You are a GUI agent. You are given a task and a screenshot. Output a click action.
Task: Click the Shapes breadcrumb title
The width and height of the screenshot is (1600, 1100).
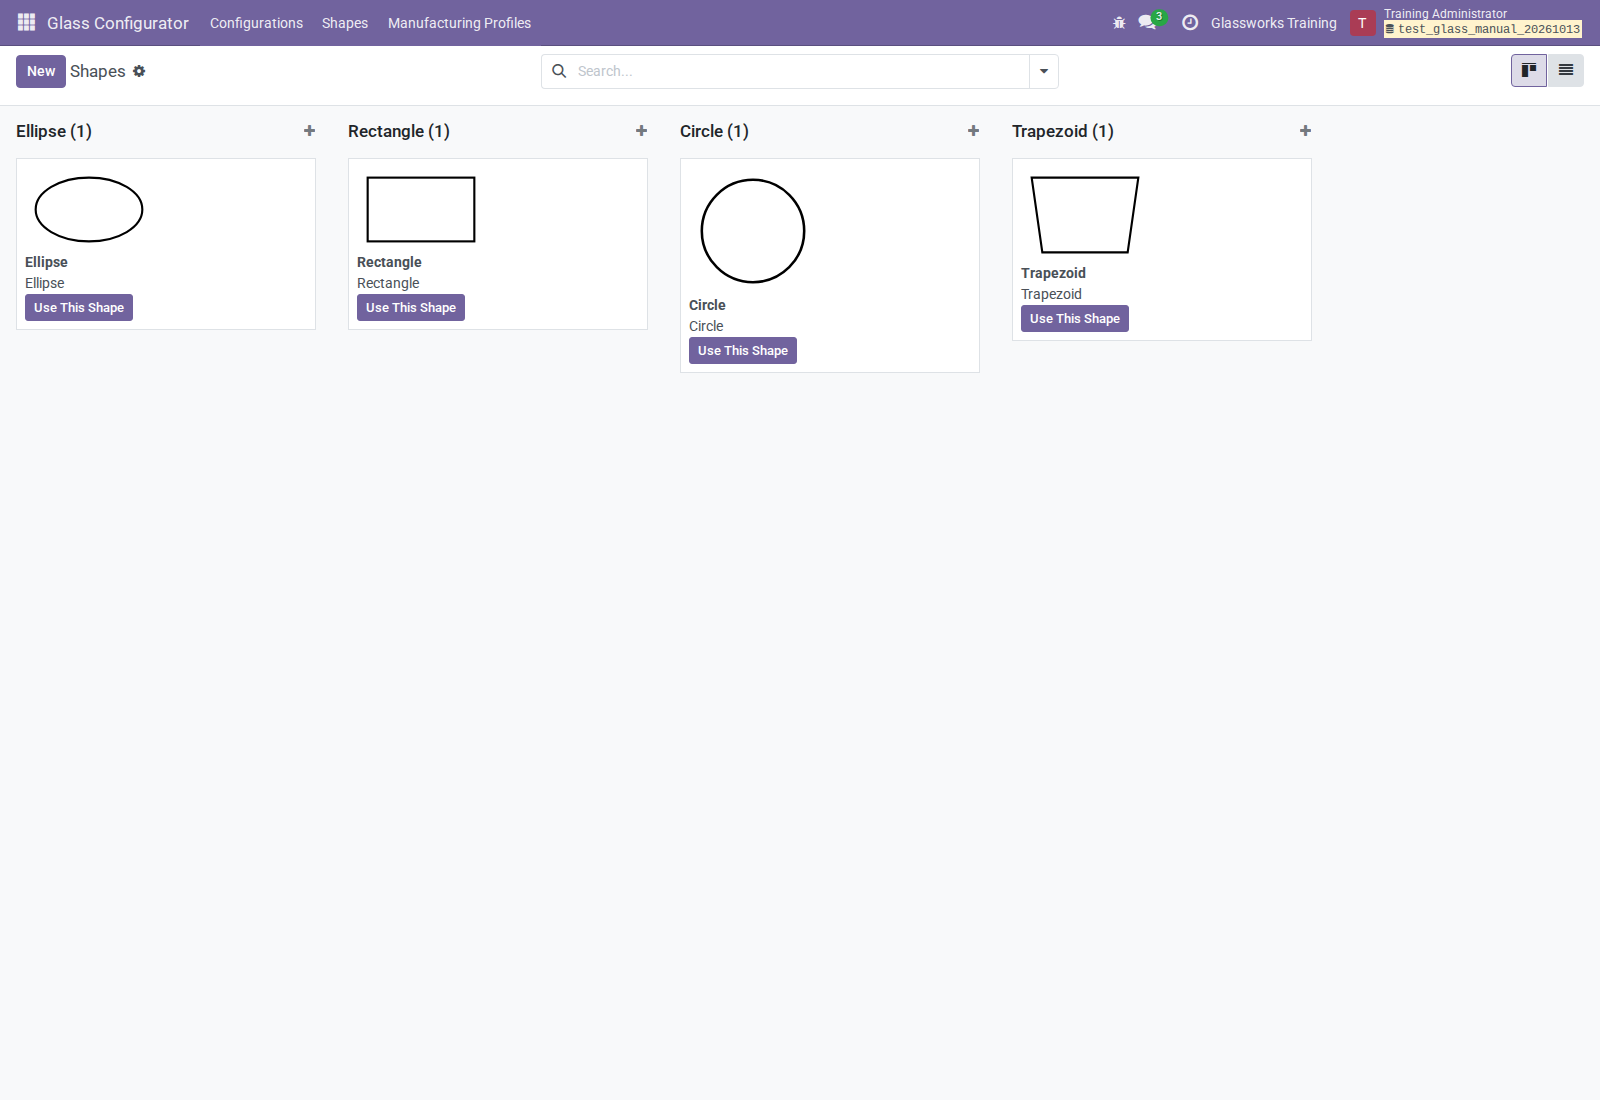tap(98, 71)
